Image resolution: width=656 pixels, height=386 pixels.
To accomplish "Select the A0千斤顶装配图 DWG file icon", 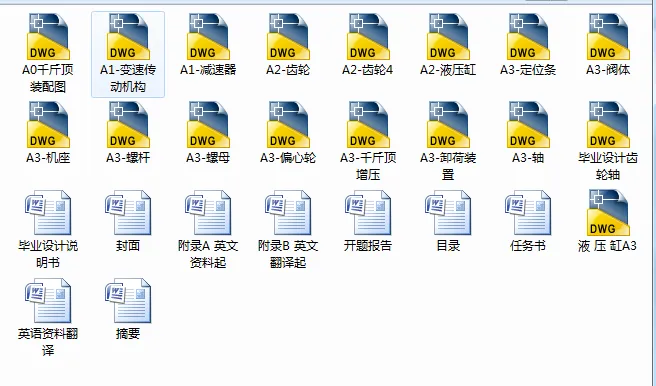I will click(x=48, y=36).
